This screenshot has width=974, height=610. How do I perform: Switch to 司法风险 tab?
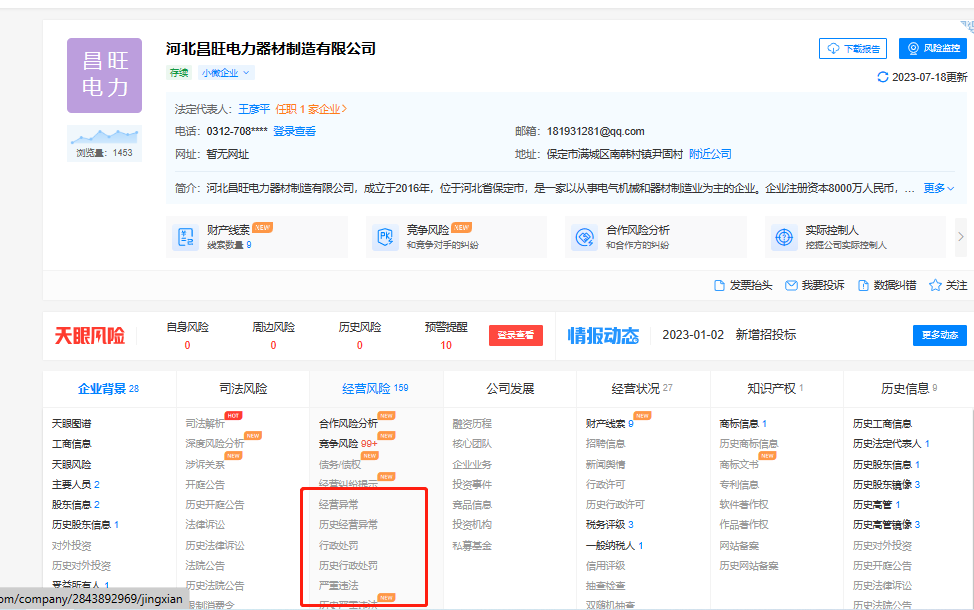click(243, 389)
